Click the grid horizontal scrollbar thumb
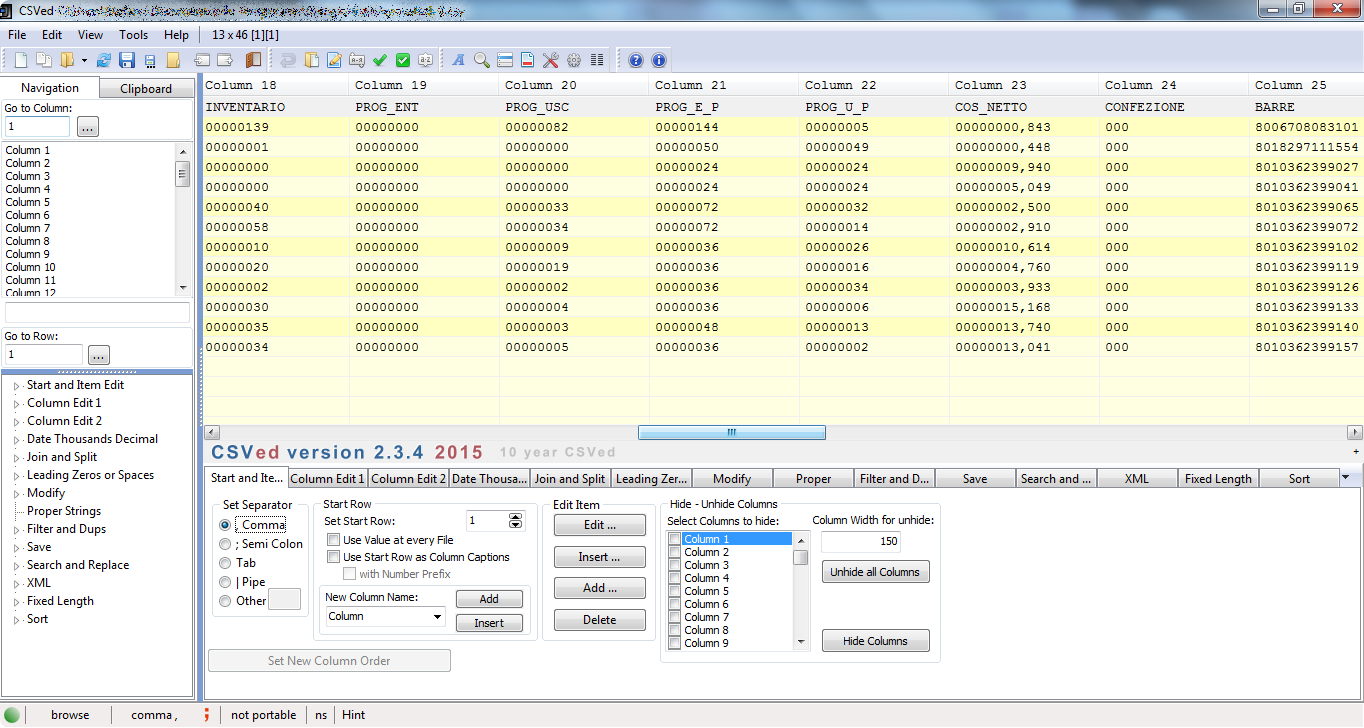This screenshot has height=728, width=1364. point(732,433)
